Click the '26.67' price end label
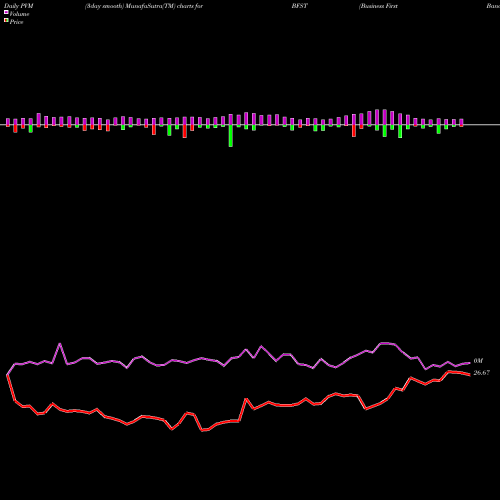This screenshot has height=500, width=500. pyautogui.click(x=482, y=373)
